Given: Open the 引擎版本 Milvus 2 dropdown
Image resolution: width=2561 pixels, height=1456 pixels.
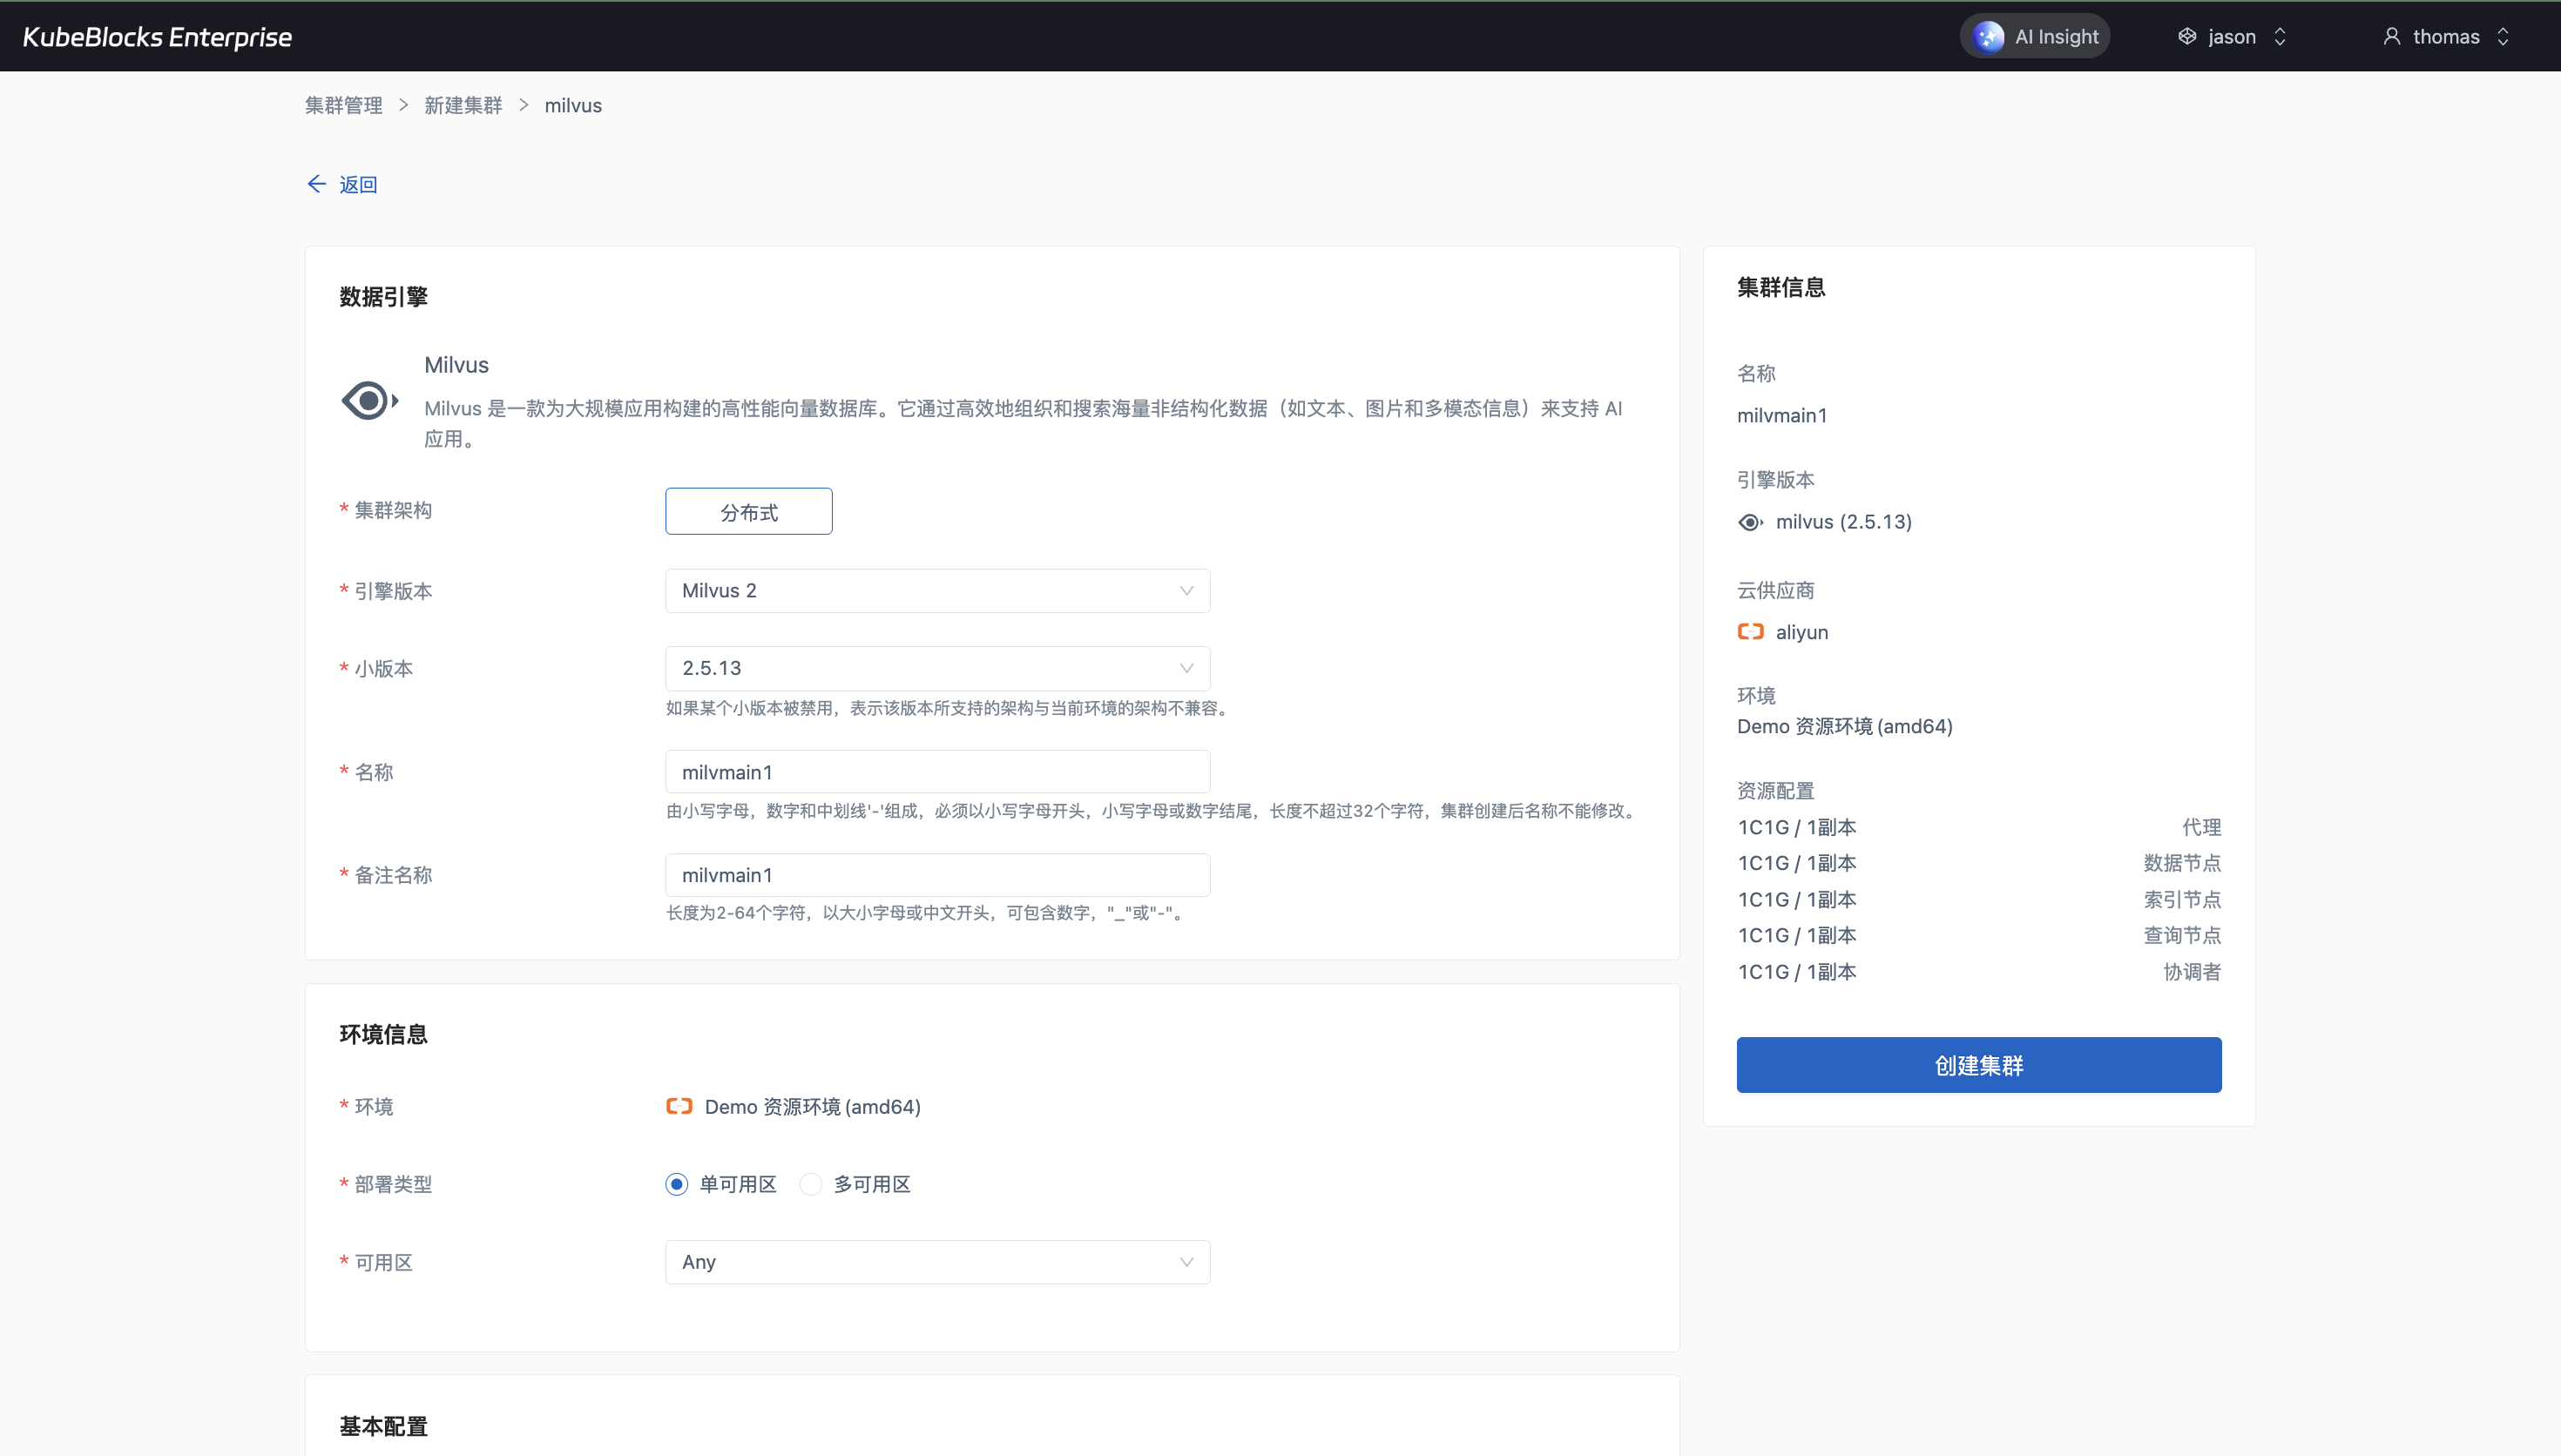Looking at the screenshot, I should tap(937, 591).
